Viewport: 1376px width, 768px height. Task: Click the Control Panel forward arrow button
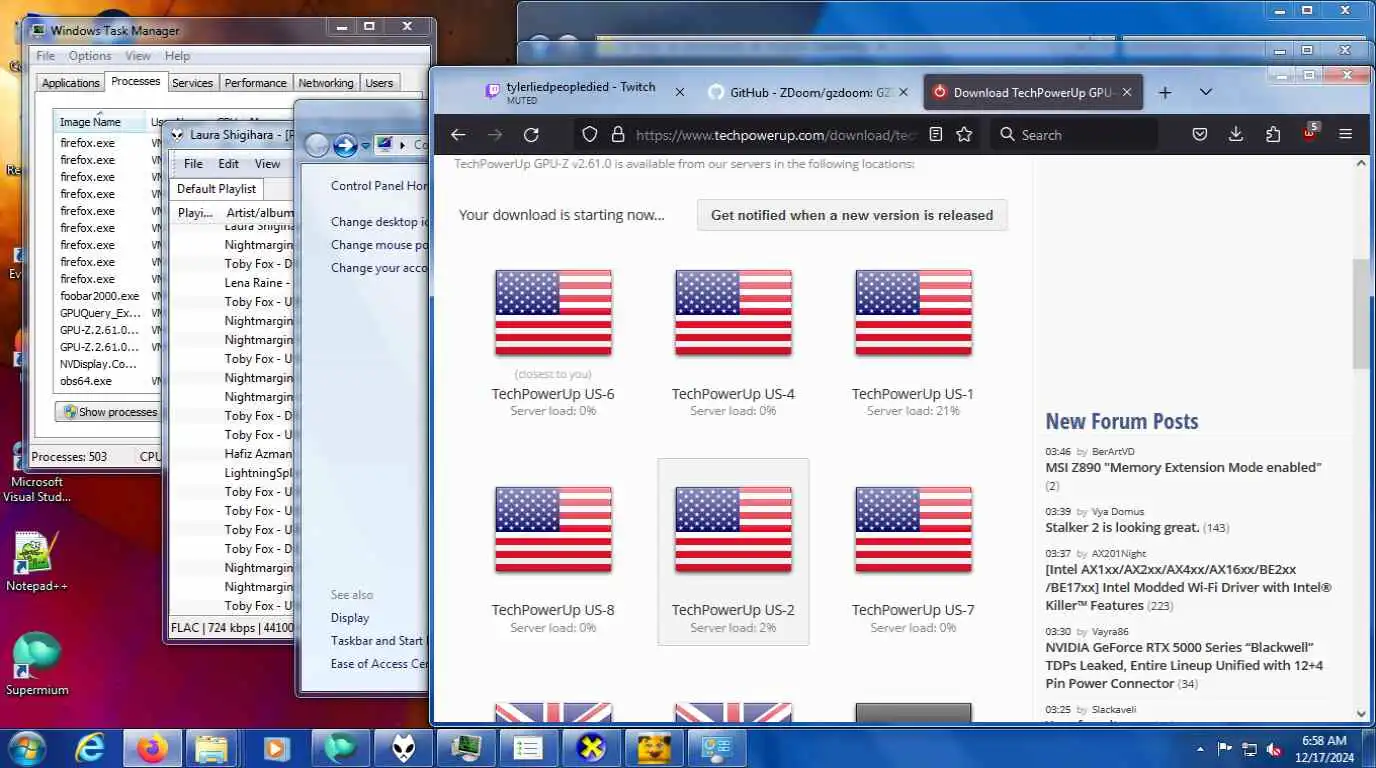pos(345,145)
